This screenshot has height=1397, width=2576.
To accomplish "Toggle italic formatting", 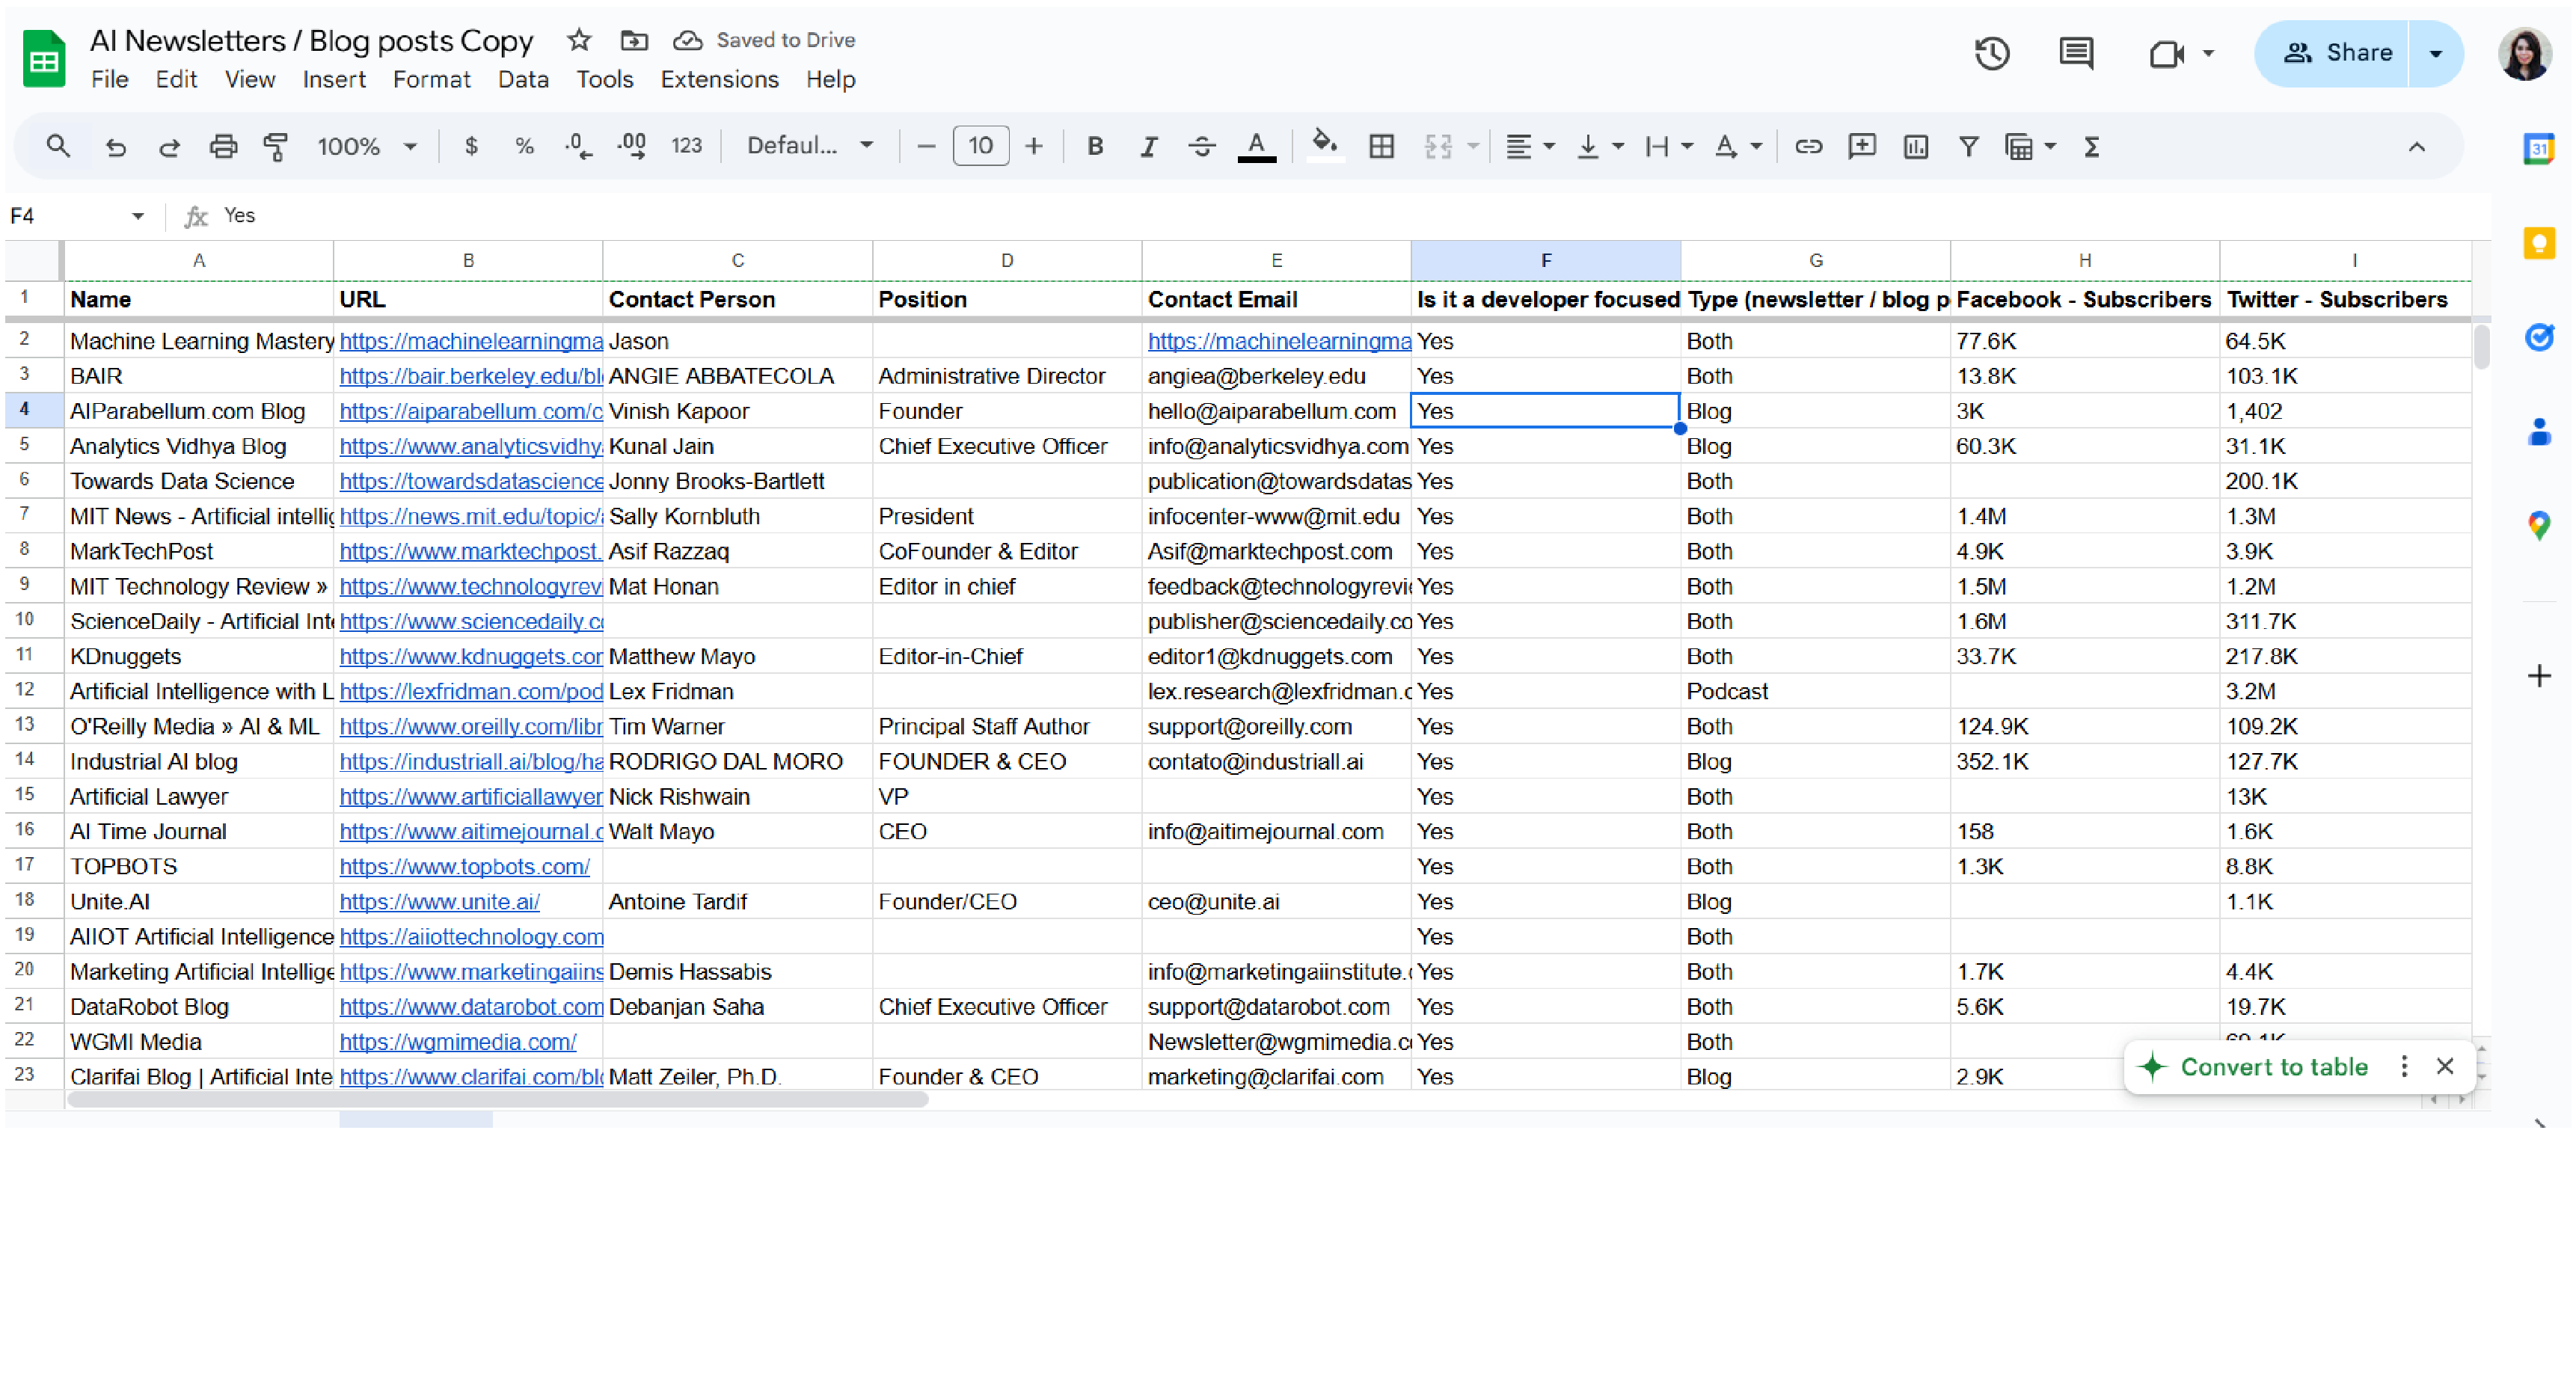I will click(1148, 147).
